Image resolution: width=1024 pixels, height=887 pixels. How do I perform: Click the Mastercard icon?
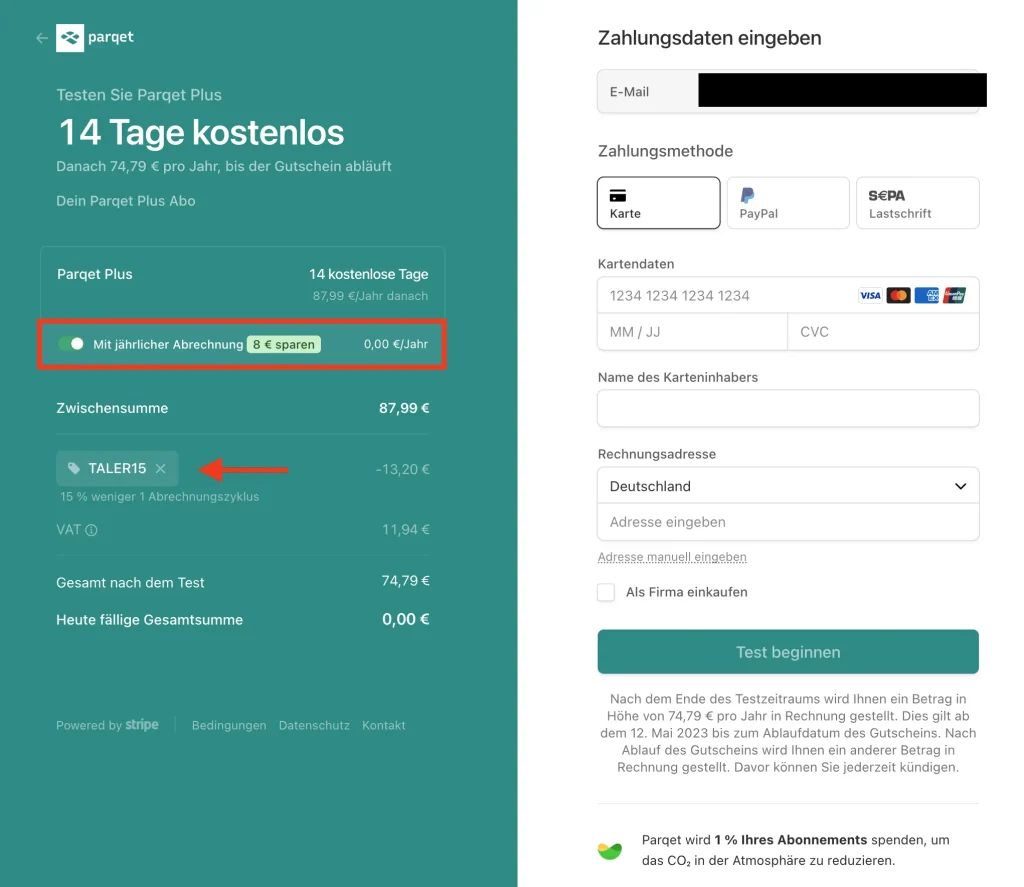coord(898,296)
